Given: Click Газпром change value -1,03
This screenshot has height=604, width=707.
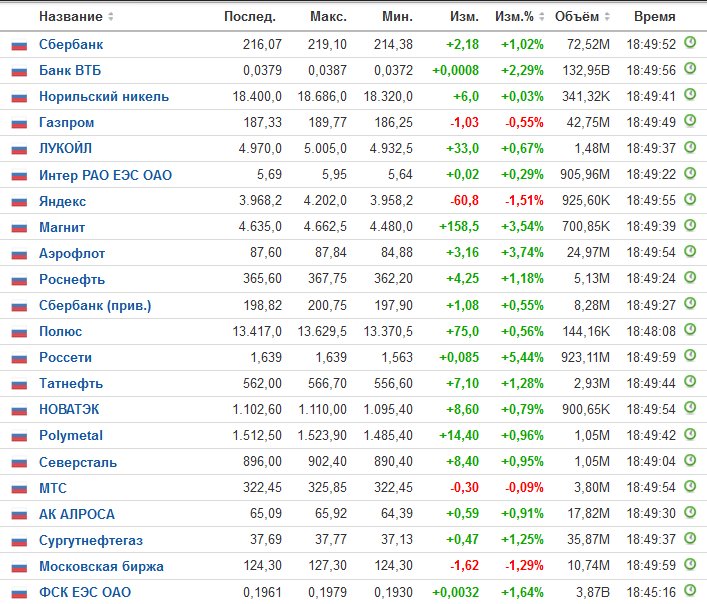Looking at the screenshot, I should point(464,123).
